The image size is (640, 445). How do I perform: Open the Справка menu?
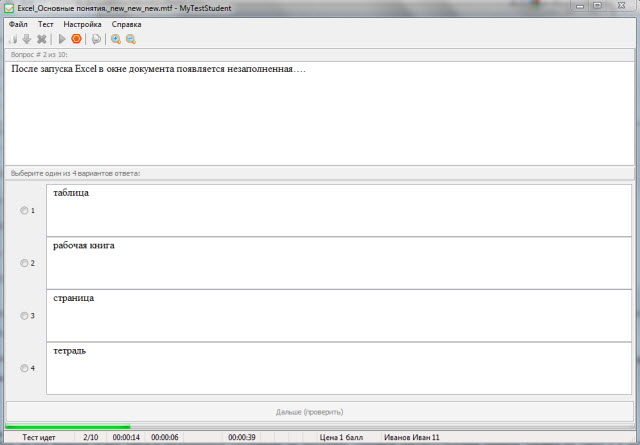pyautogui.click(x=126, y=23)
